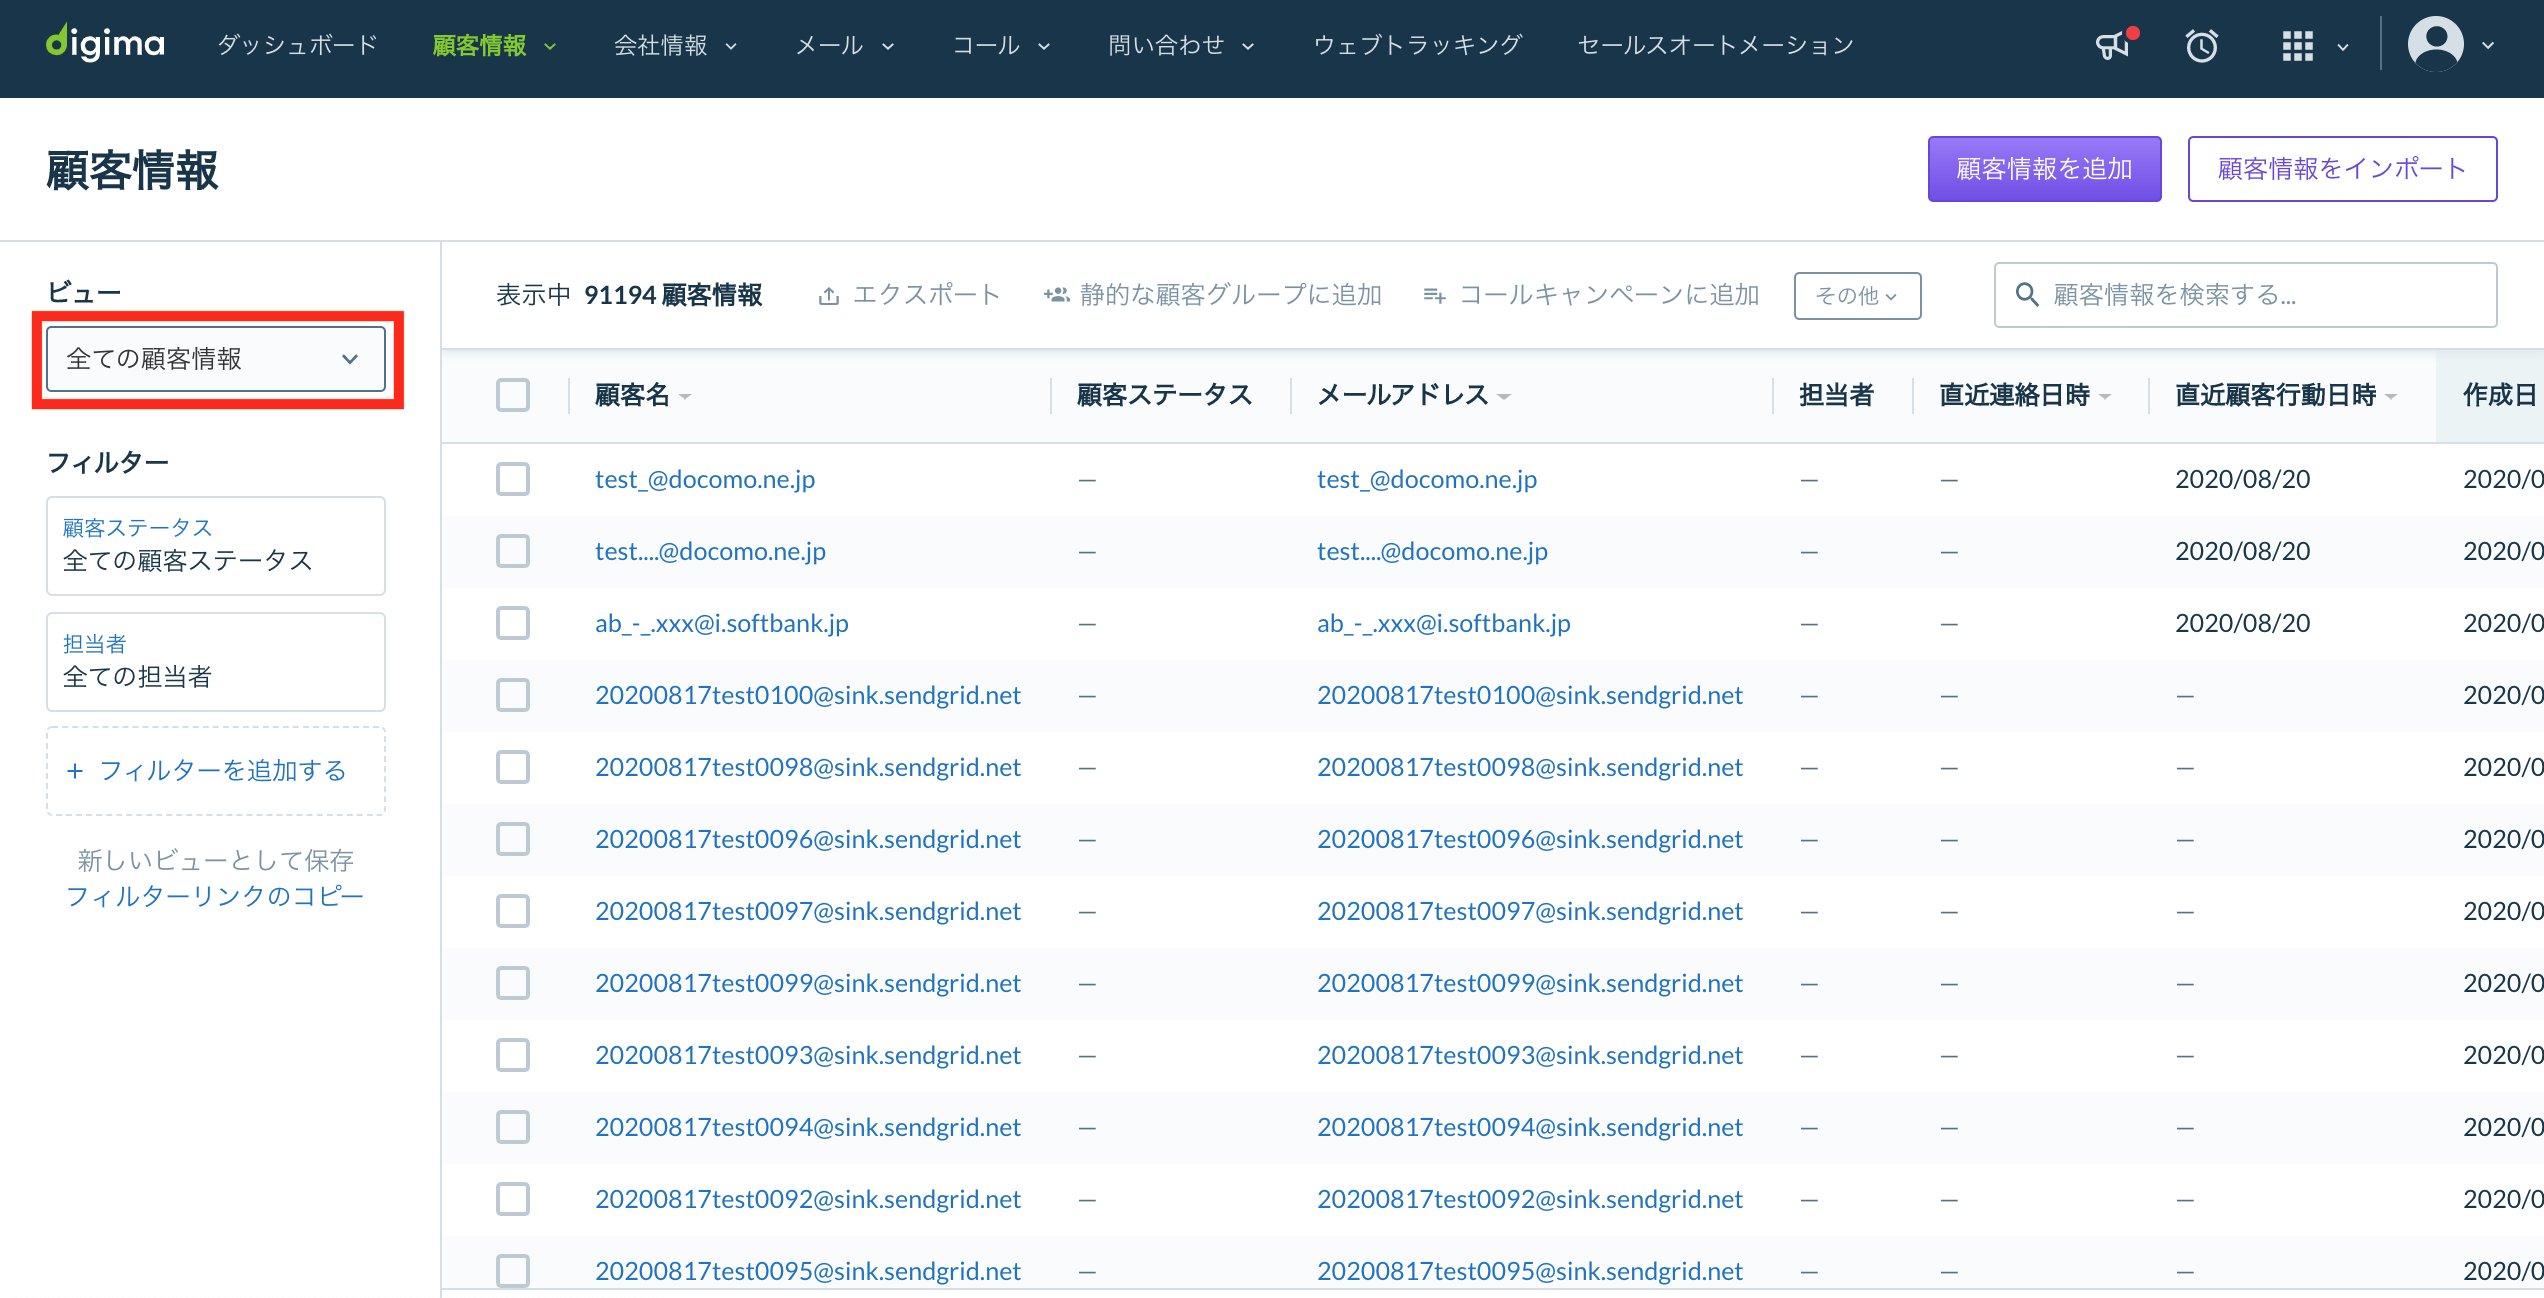This screenshot has width=2544, height=1298.
Task: Open the 担当者 filter selector
Action: pos(216,662)
